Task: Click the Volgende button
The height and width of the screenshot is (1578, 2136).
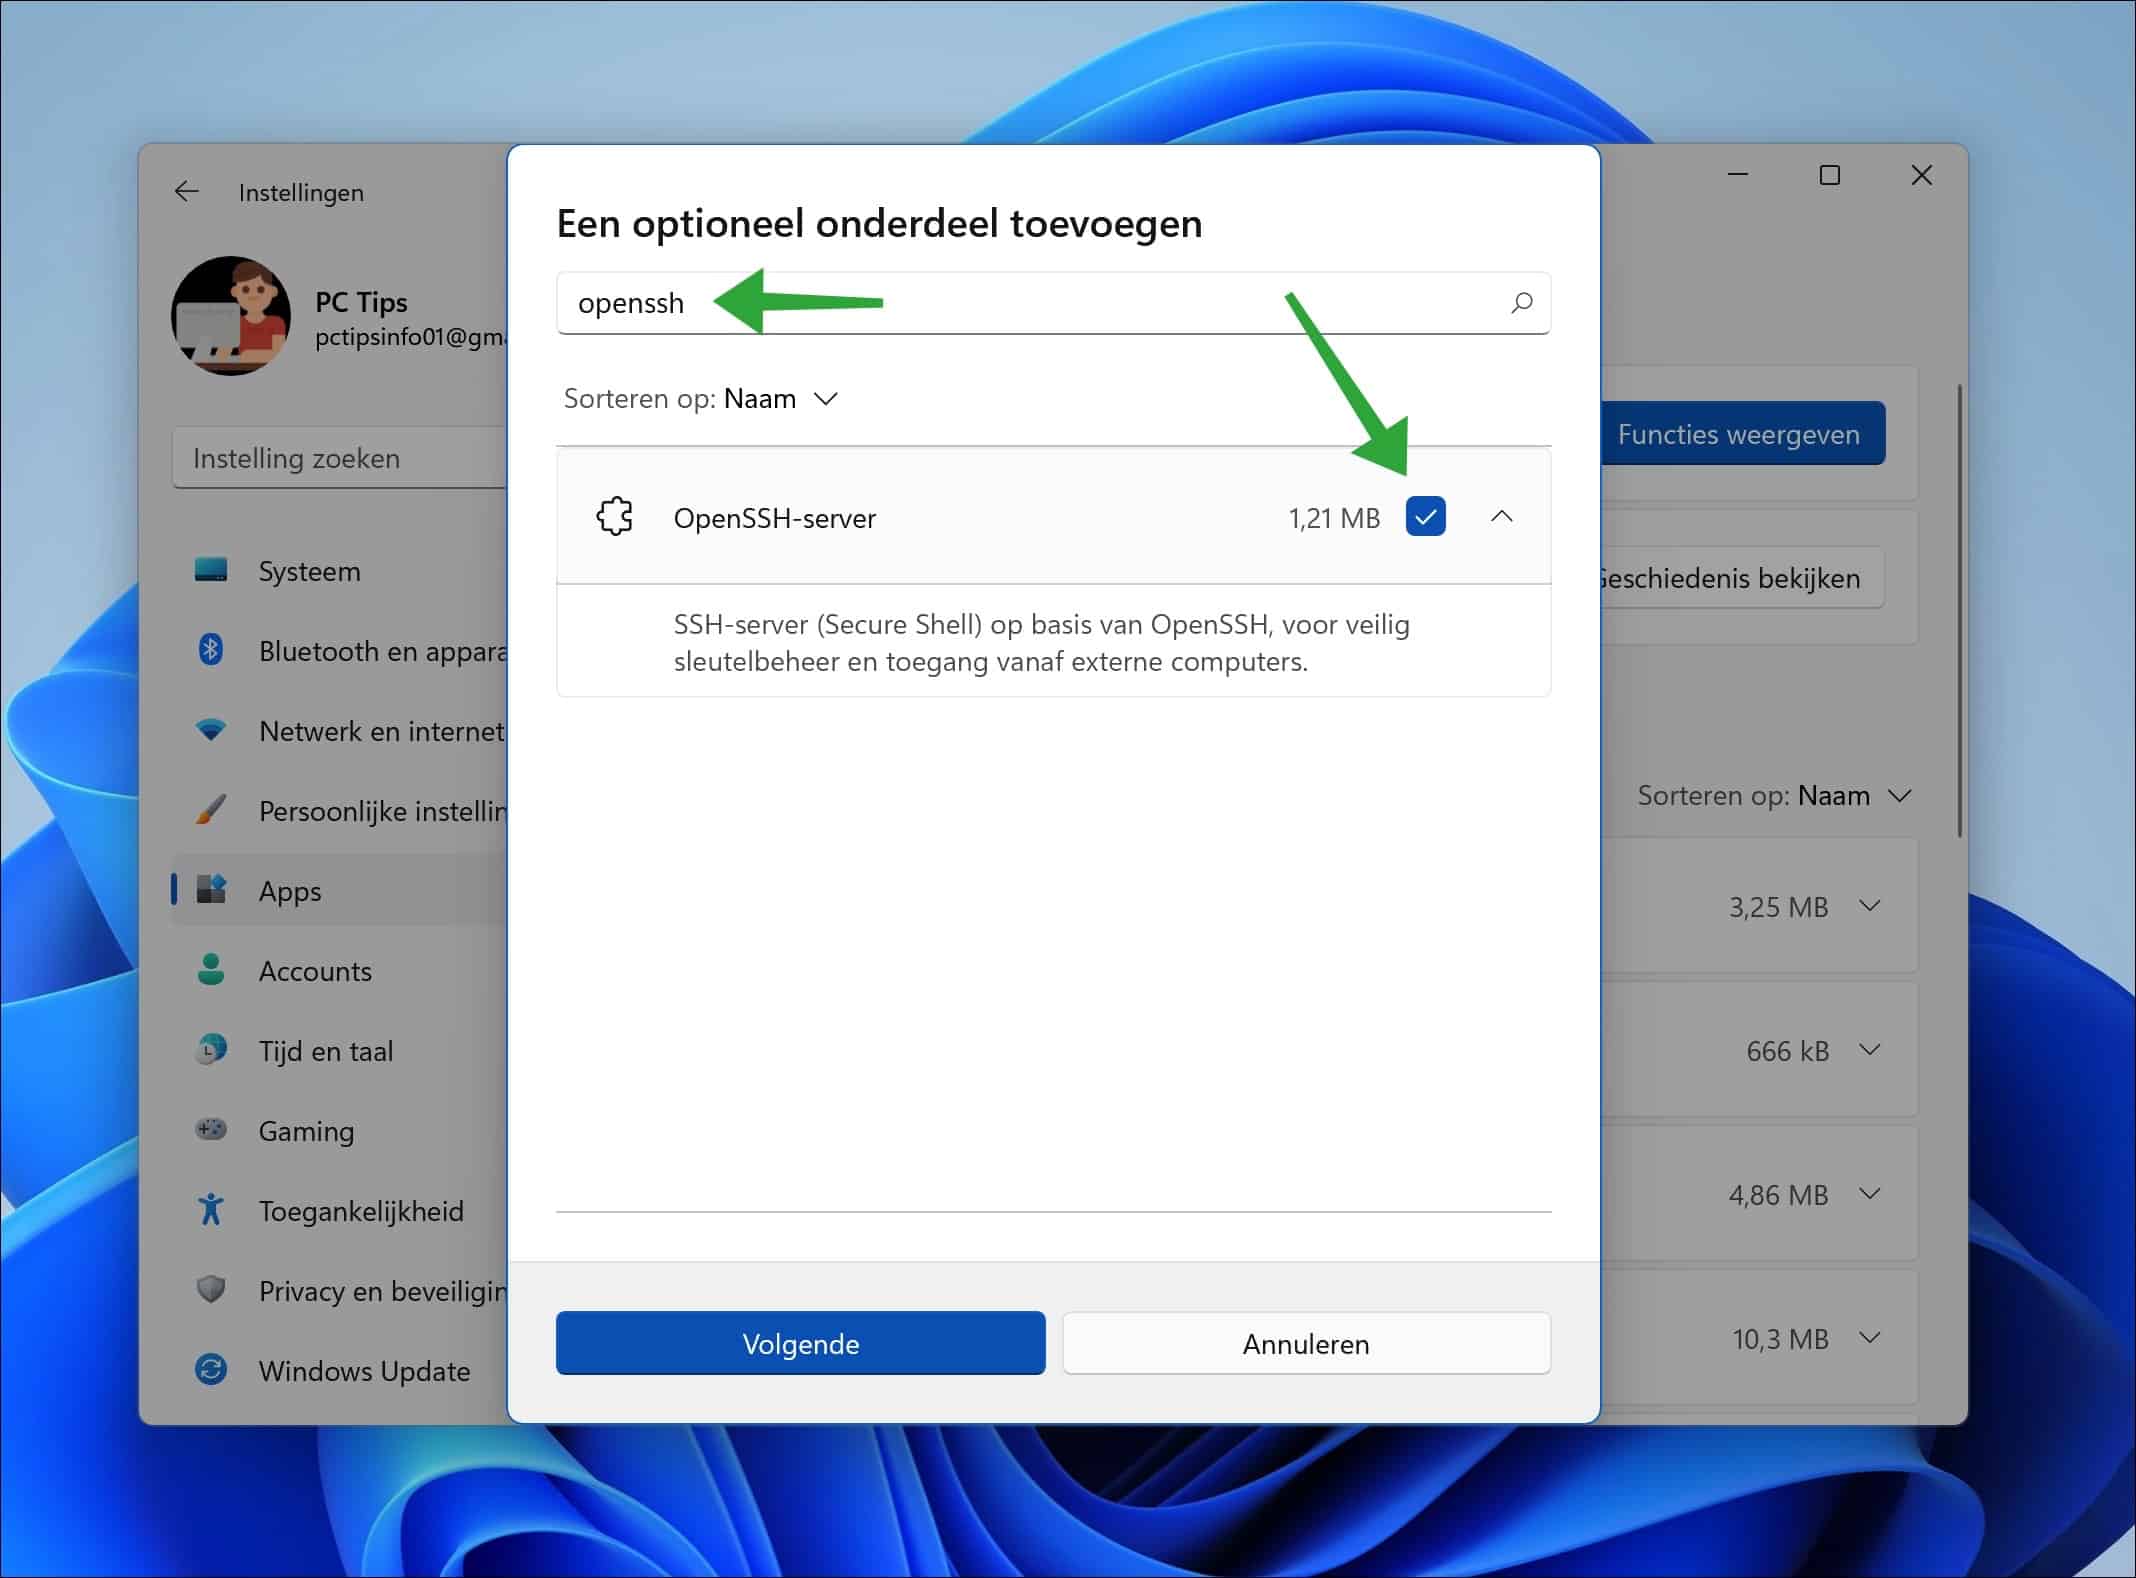Action: (799, 1343)
